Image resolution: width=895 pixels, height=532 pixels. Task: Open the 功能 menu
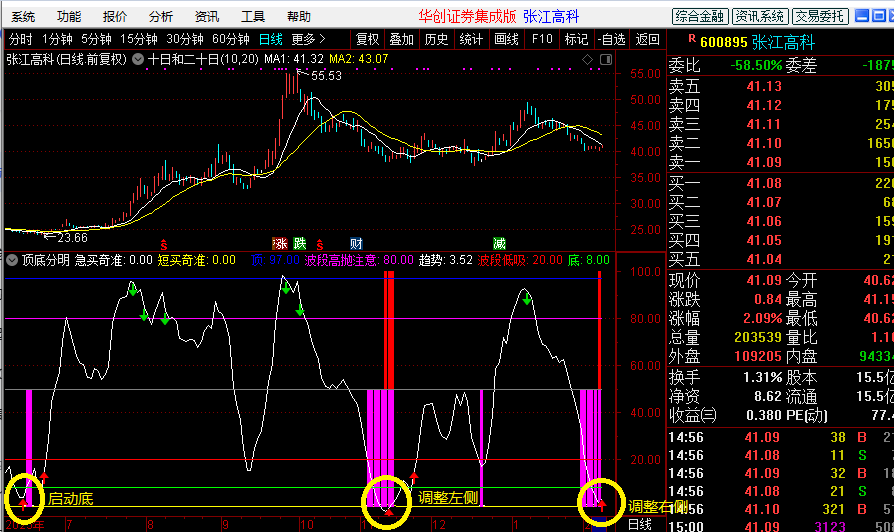pos(69,17)
